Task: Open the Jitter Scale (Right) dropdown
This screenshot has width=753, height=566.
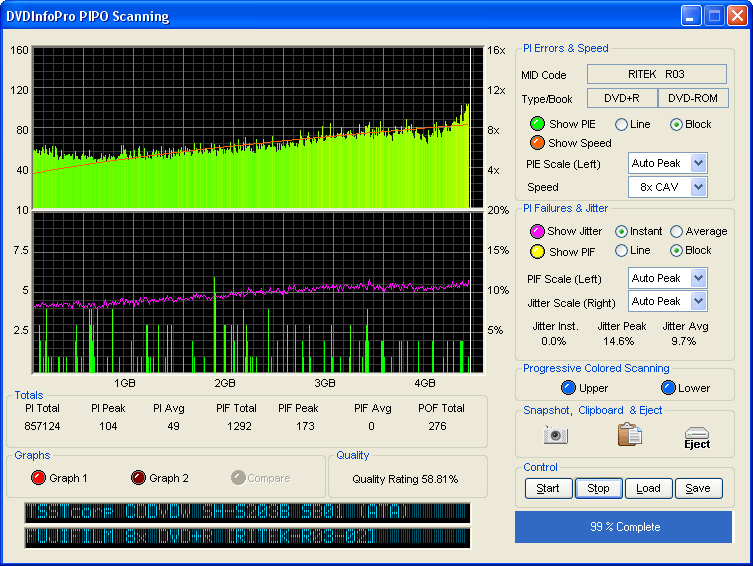Action: pos(698,301)
